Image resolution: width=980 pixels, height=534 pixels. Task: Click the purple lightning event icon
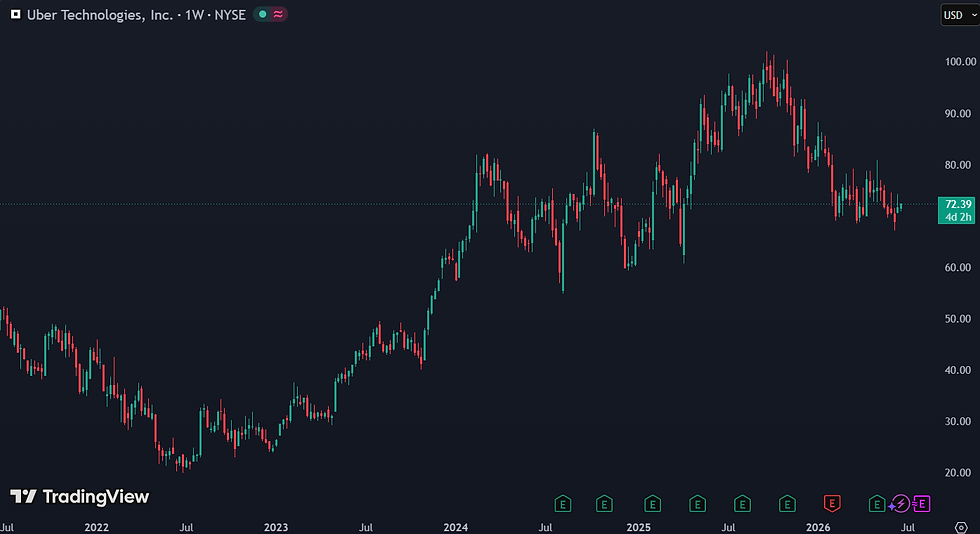coord(899,503)
